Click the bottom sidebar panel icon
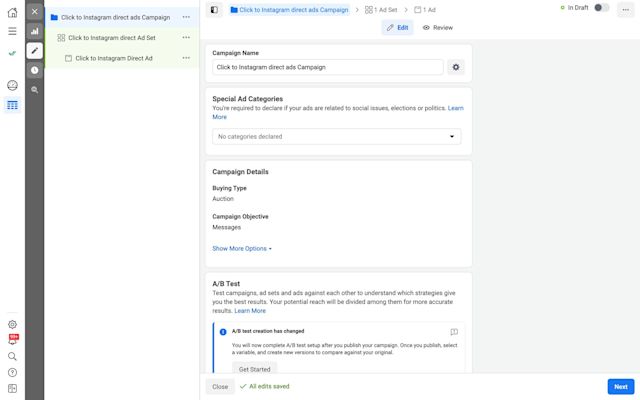The image size is (640, 400). 12,389
